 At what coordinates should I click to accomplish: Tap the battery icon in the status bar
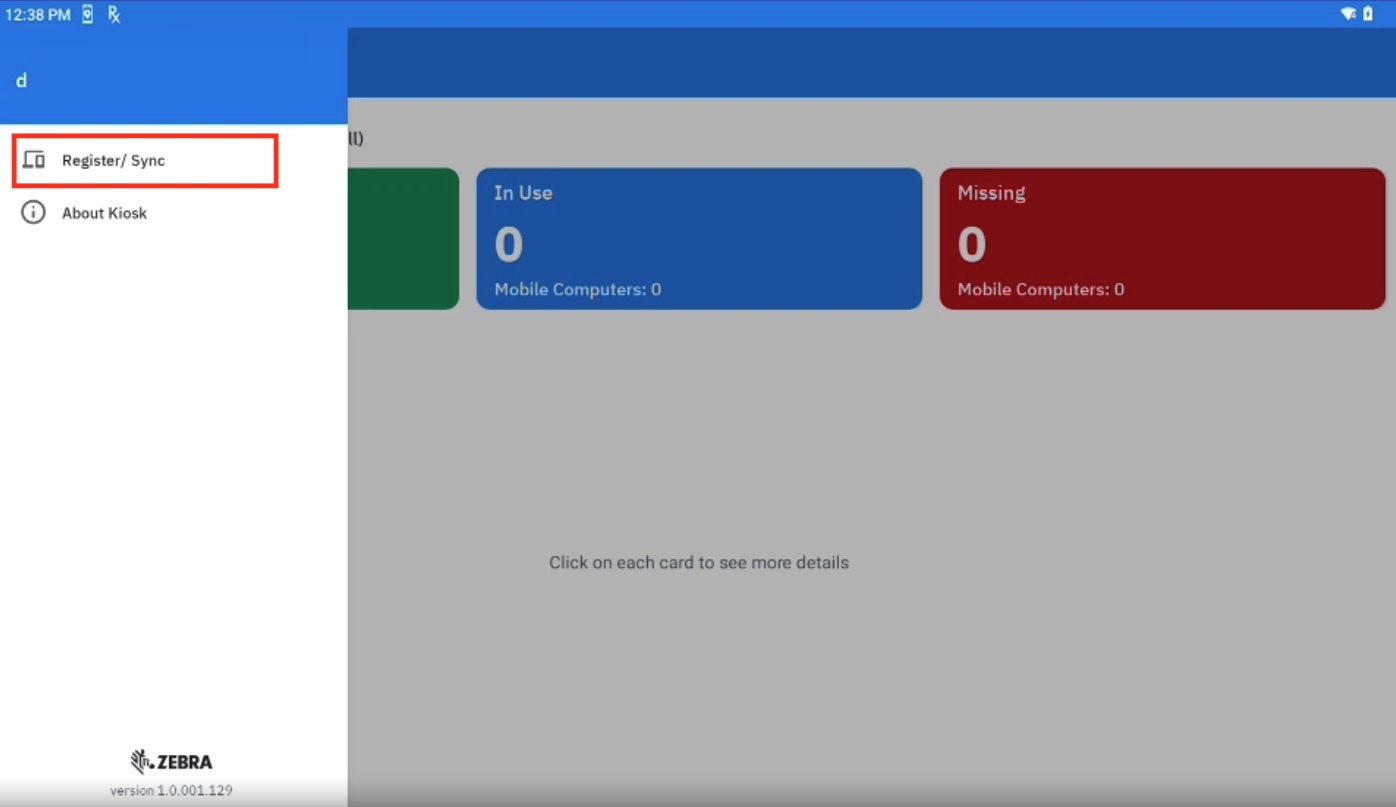[x=1368, y=14]
